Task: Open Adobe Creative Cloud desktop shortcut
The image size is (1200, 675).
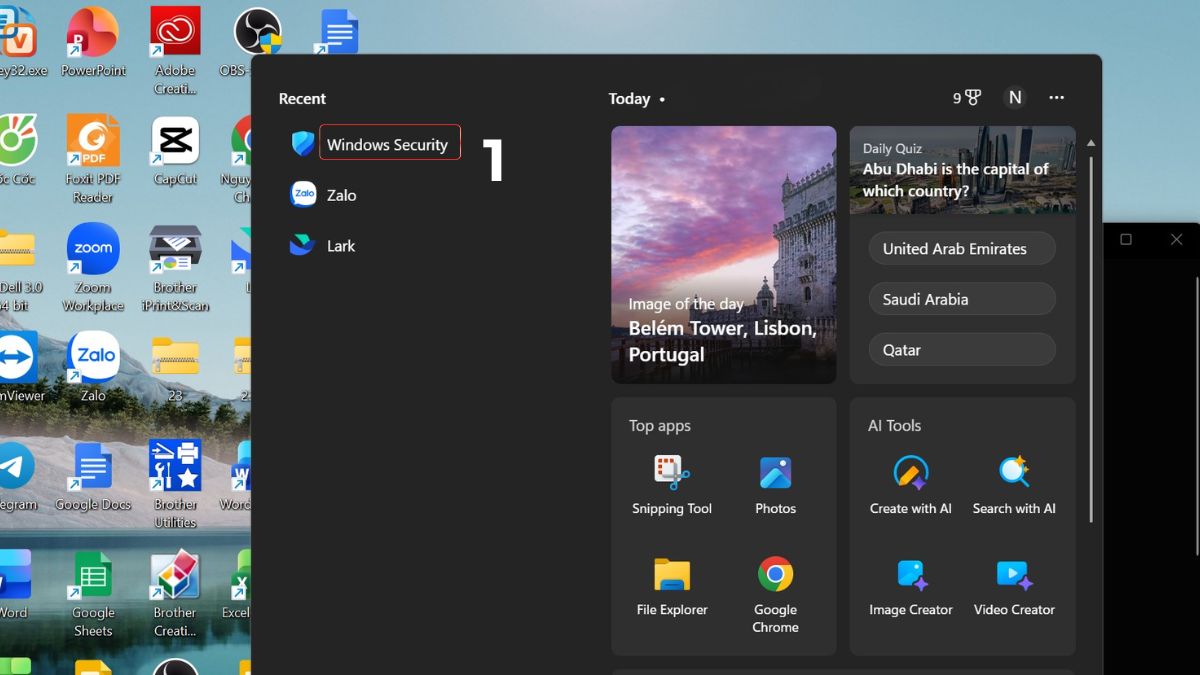Action: 175,50
